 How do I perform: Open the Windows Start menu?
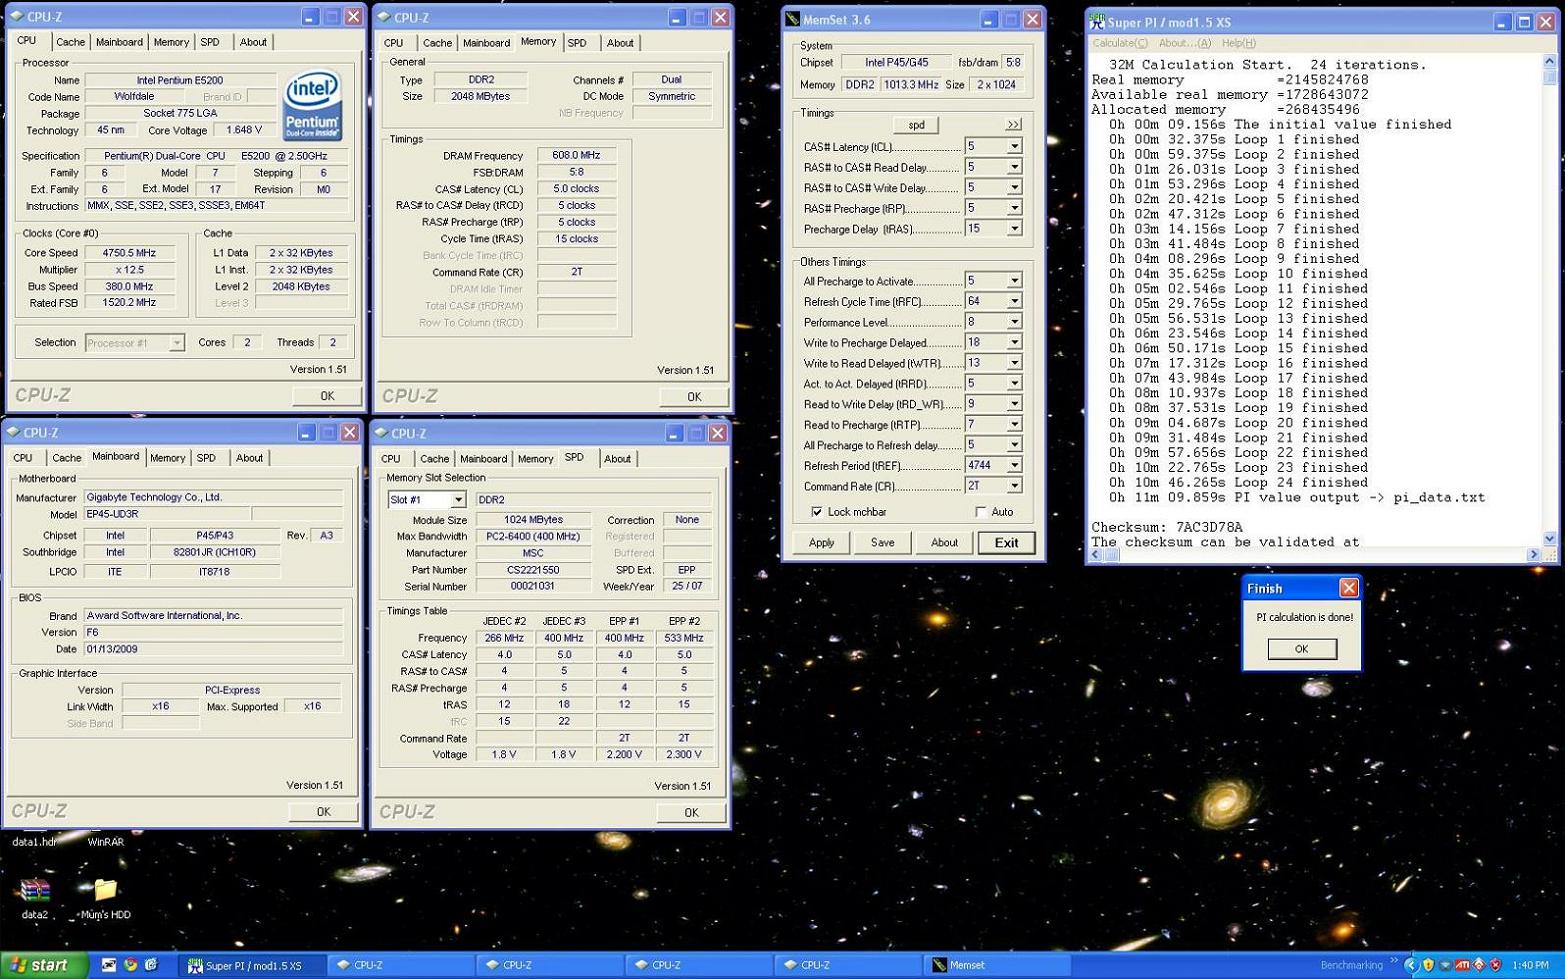coord(42,965)
